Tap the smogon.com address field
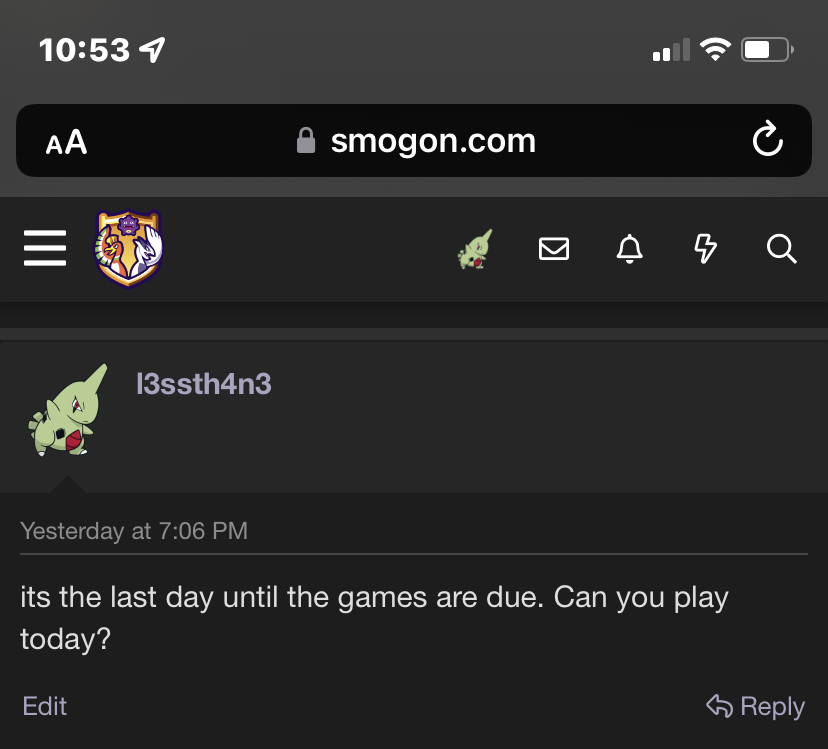The width and height of the screenshot is (828, 749). [432, 141]
